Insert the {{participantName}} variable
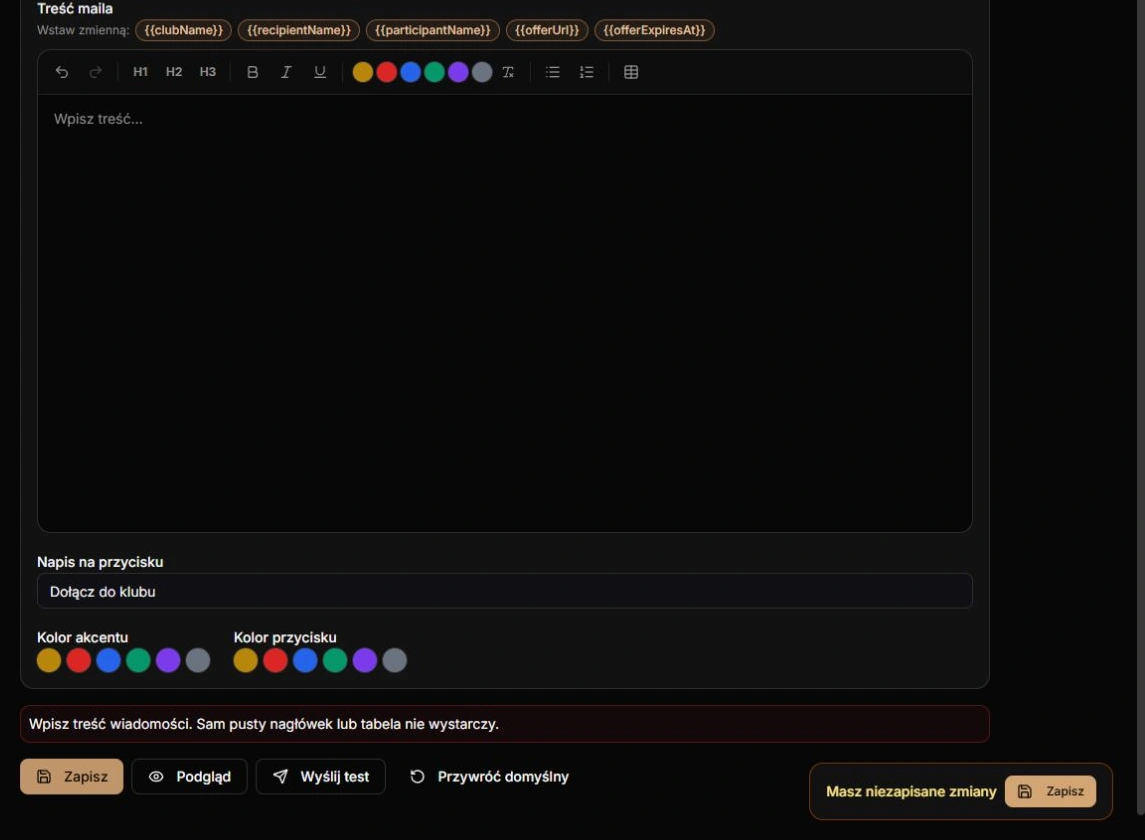Viewport: 1145px width, 840px height. 433,30
